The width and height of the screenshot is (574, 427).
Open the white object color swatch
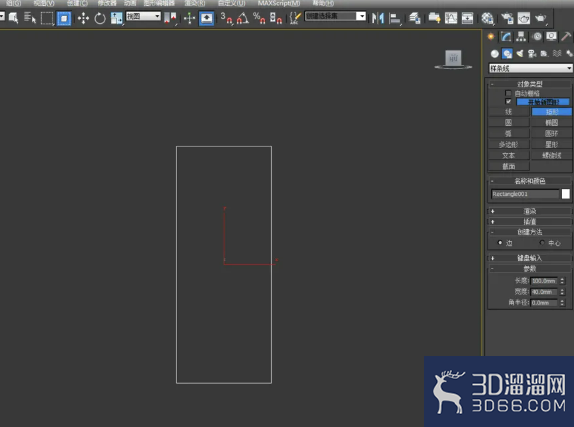566,194
